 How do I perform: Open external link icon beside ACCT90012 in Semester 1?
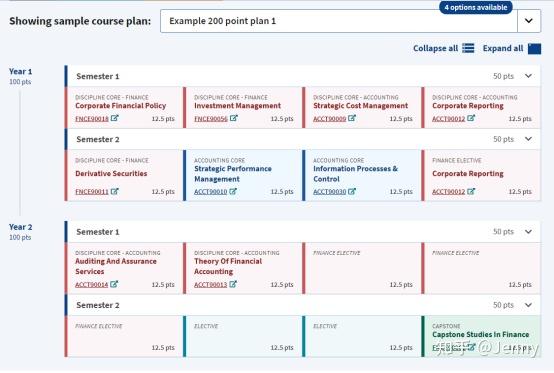(x=471, y=118)
